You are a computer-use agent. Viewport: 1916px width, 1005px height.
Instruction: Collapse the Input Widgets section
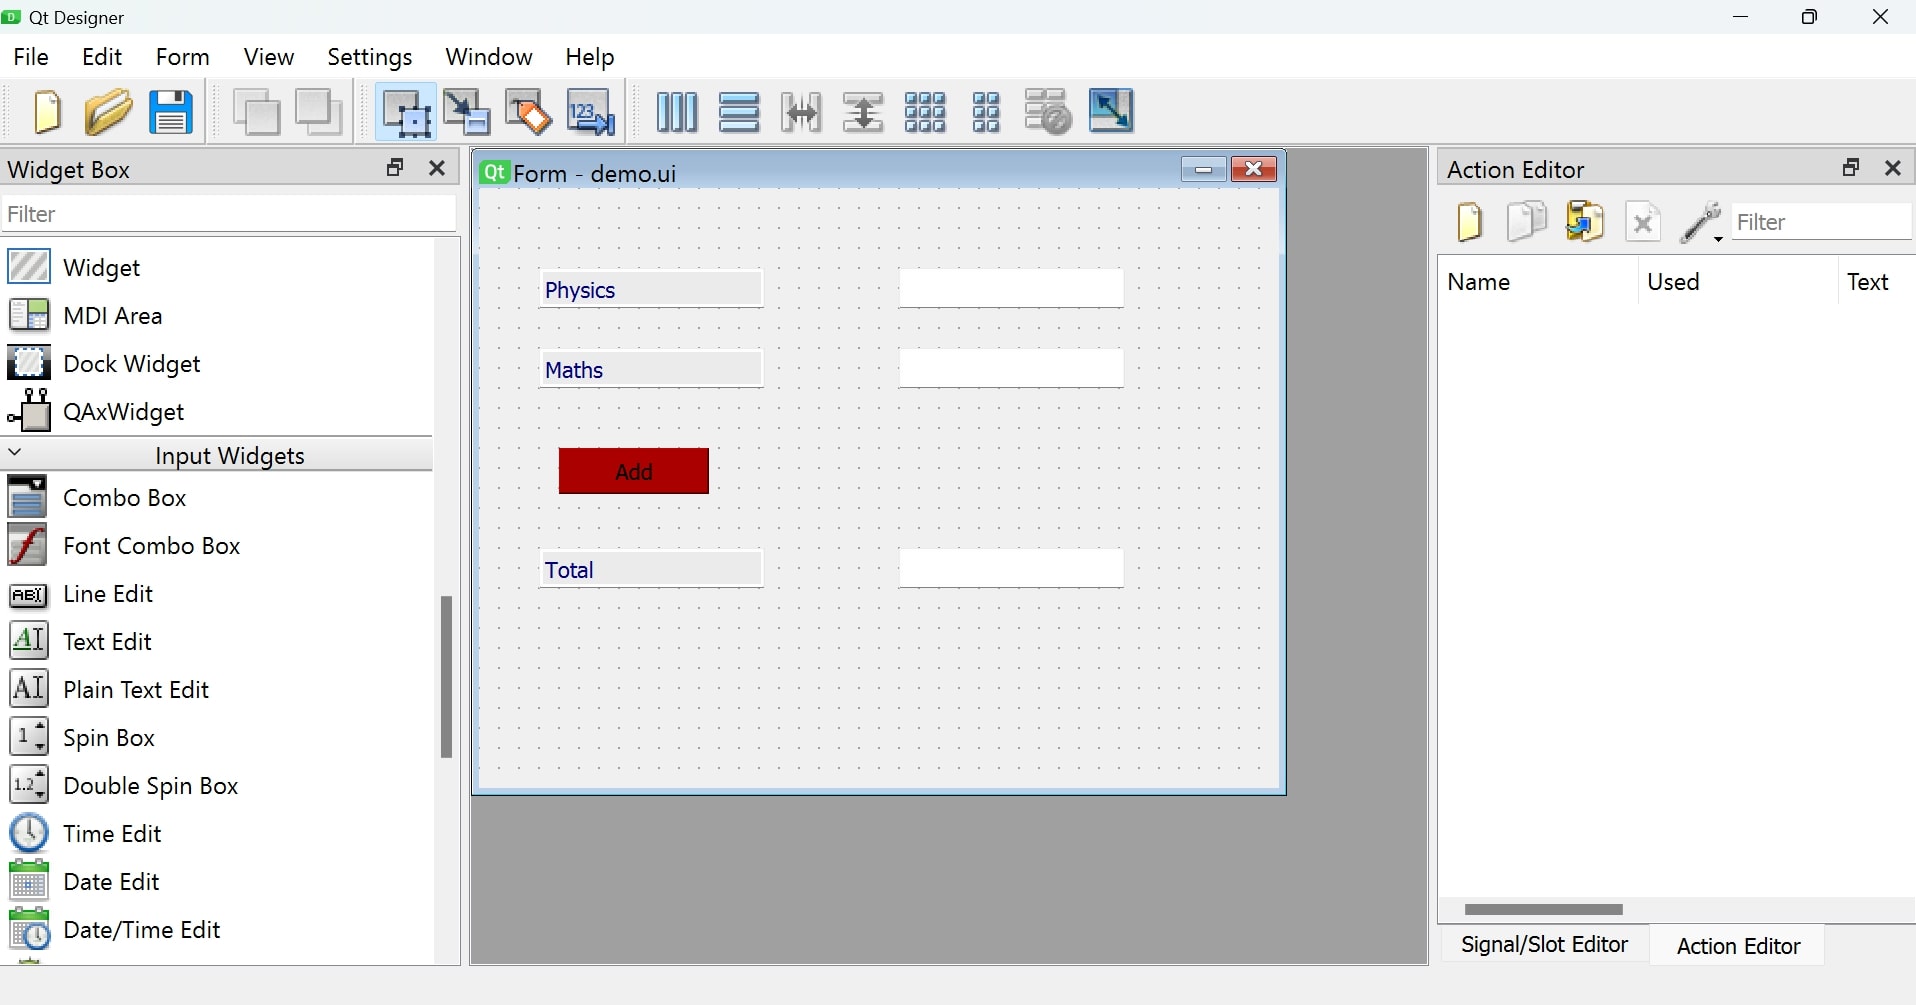point(16,453)
